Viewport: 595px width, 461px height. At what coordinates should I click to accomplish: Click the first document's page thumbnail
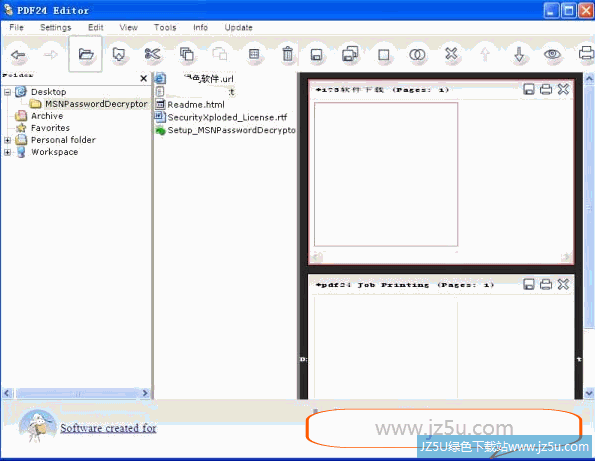[386, 174]
